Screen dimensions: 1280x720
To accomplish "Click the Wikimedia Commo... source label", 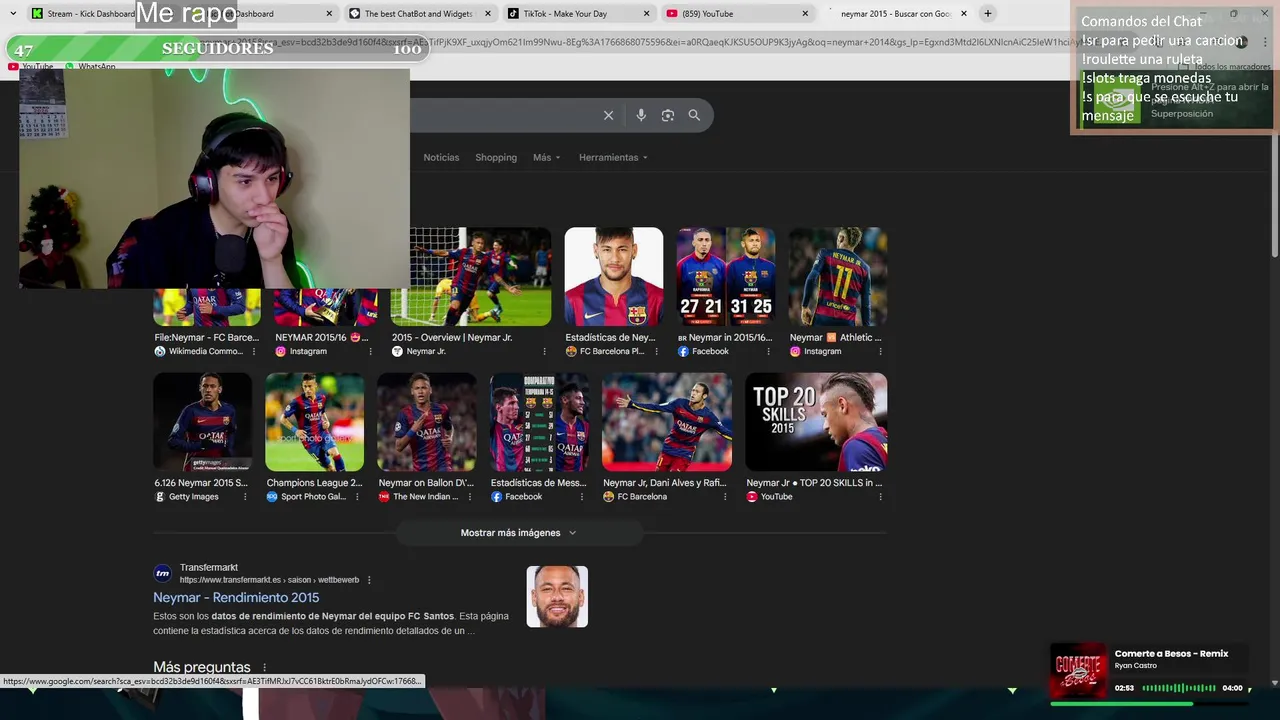I will coord(206,352).
